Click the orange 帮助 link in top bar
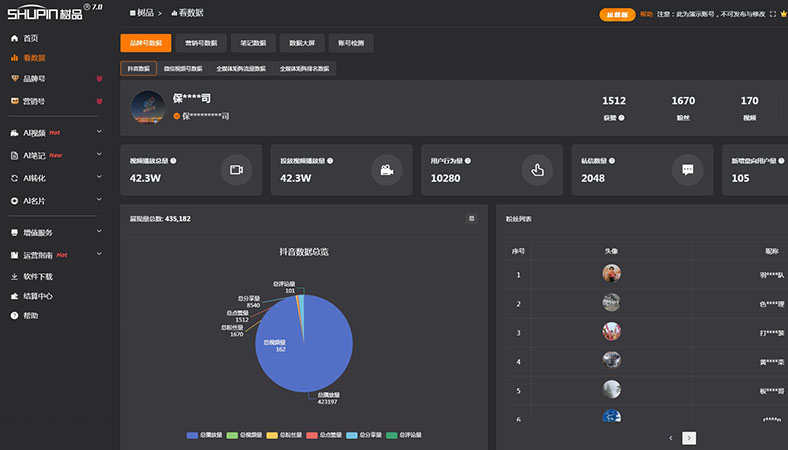788x450 pixels. pyautogui.click(x=646, y=14)
